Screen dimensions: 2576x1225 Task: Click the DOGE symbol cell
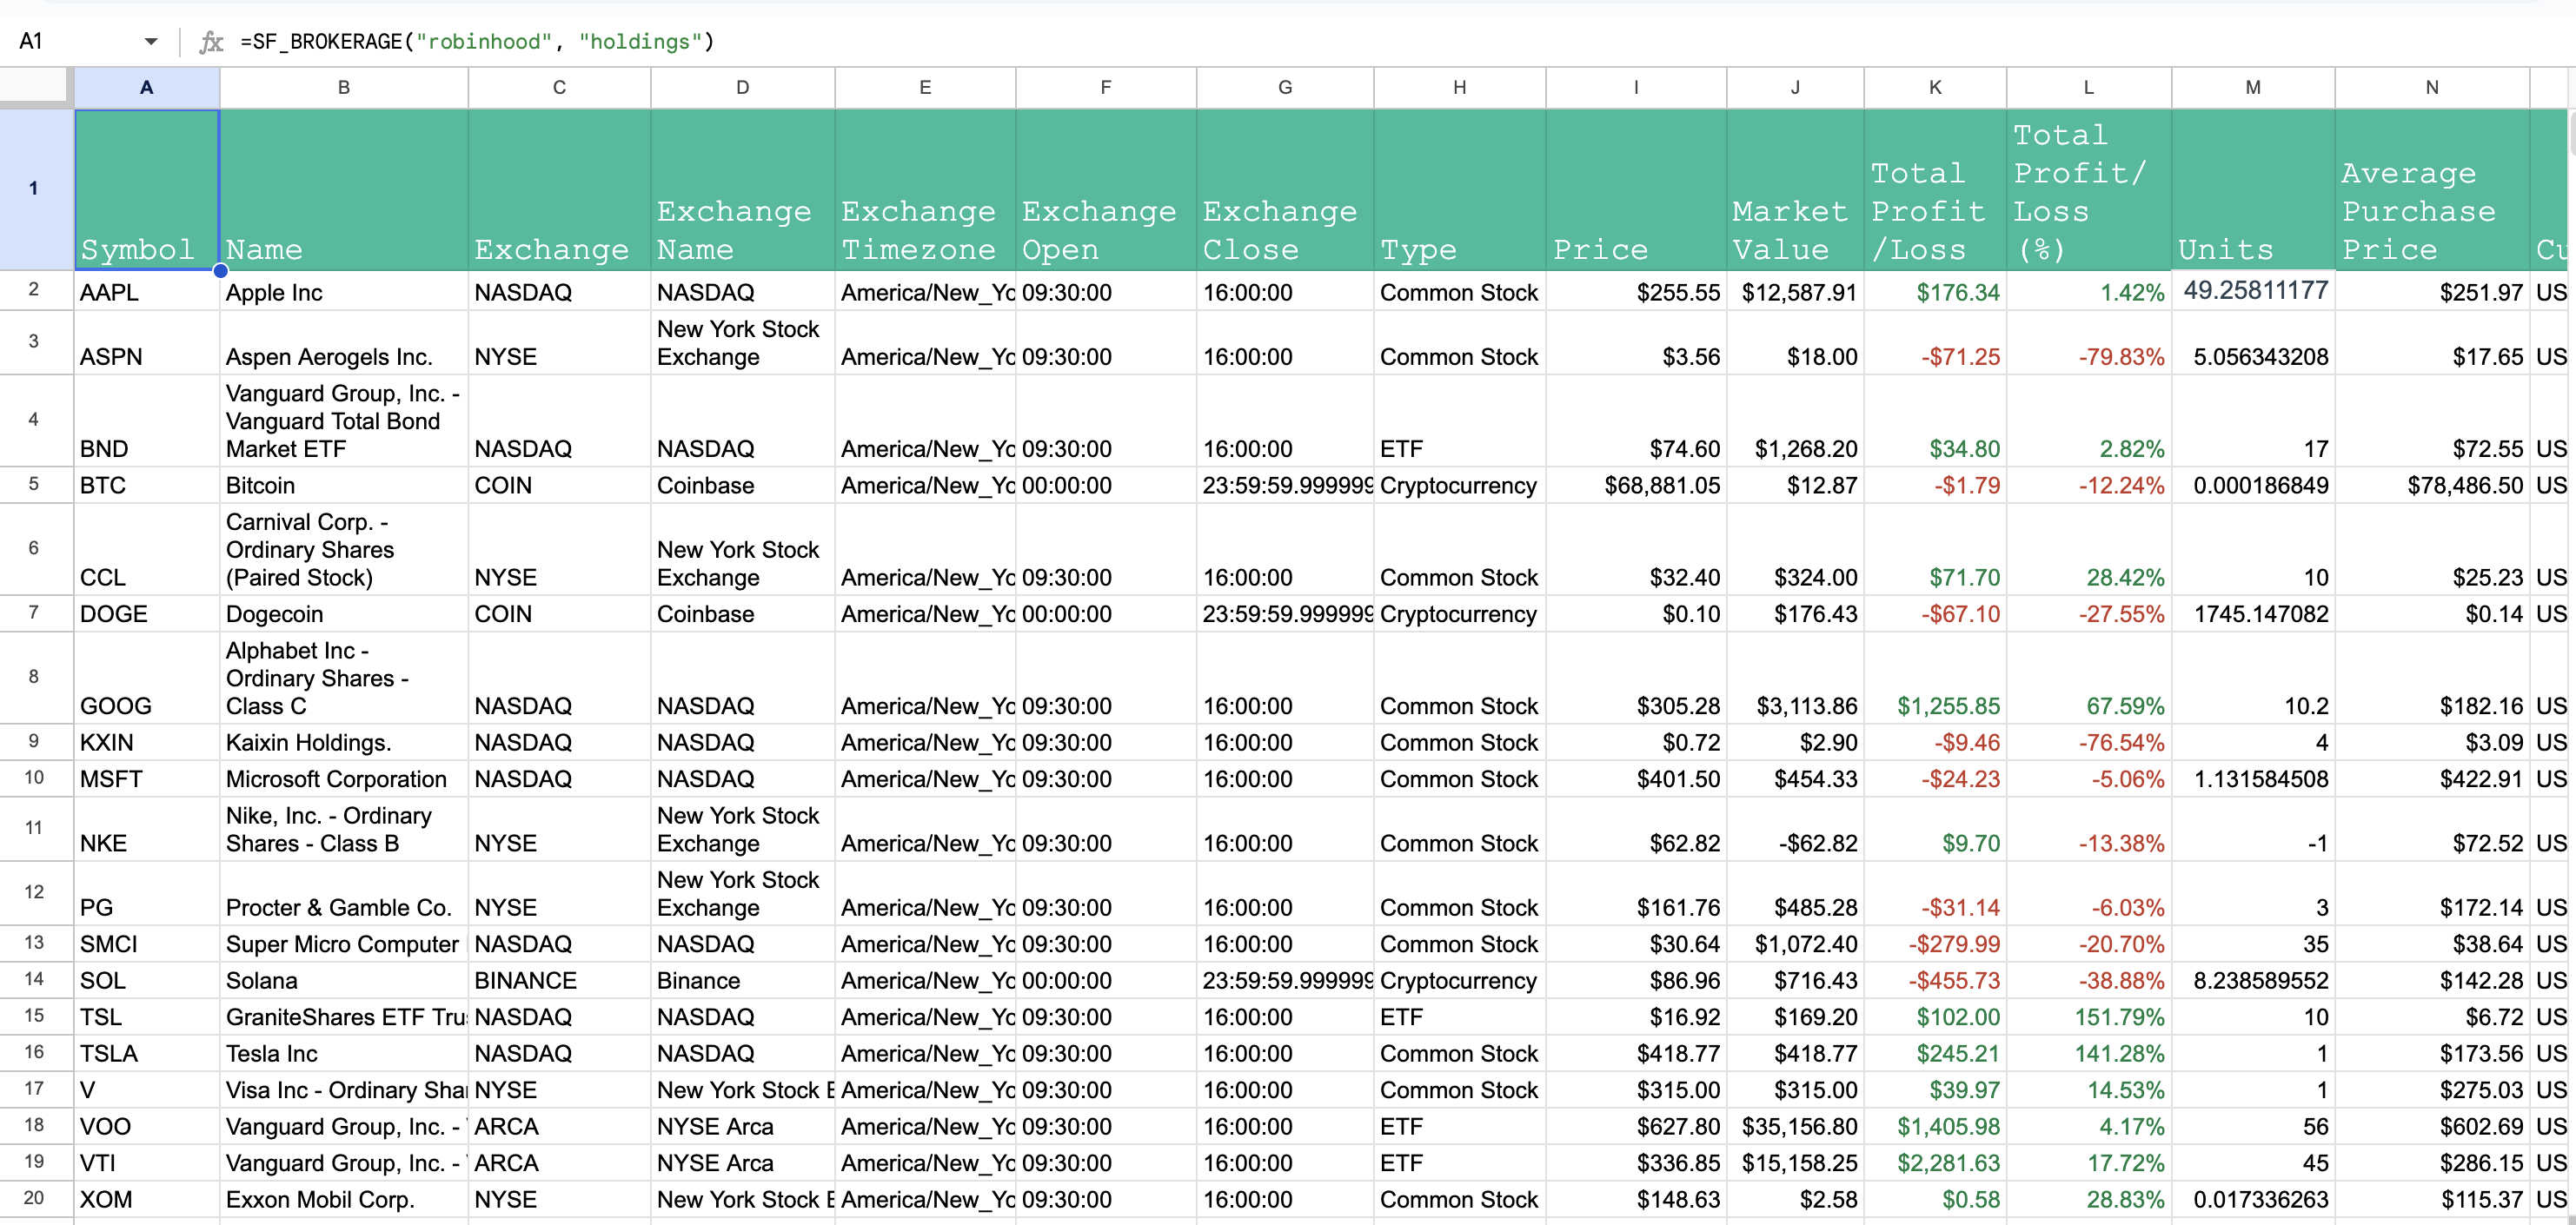coord(147,614)
